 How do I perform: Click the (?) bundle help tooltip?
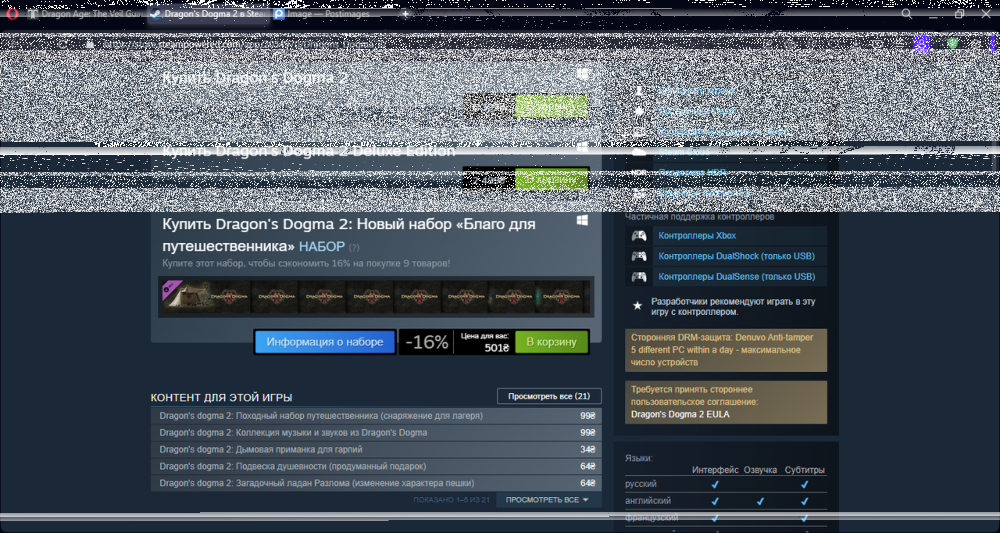point(354,247)
